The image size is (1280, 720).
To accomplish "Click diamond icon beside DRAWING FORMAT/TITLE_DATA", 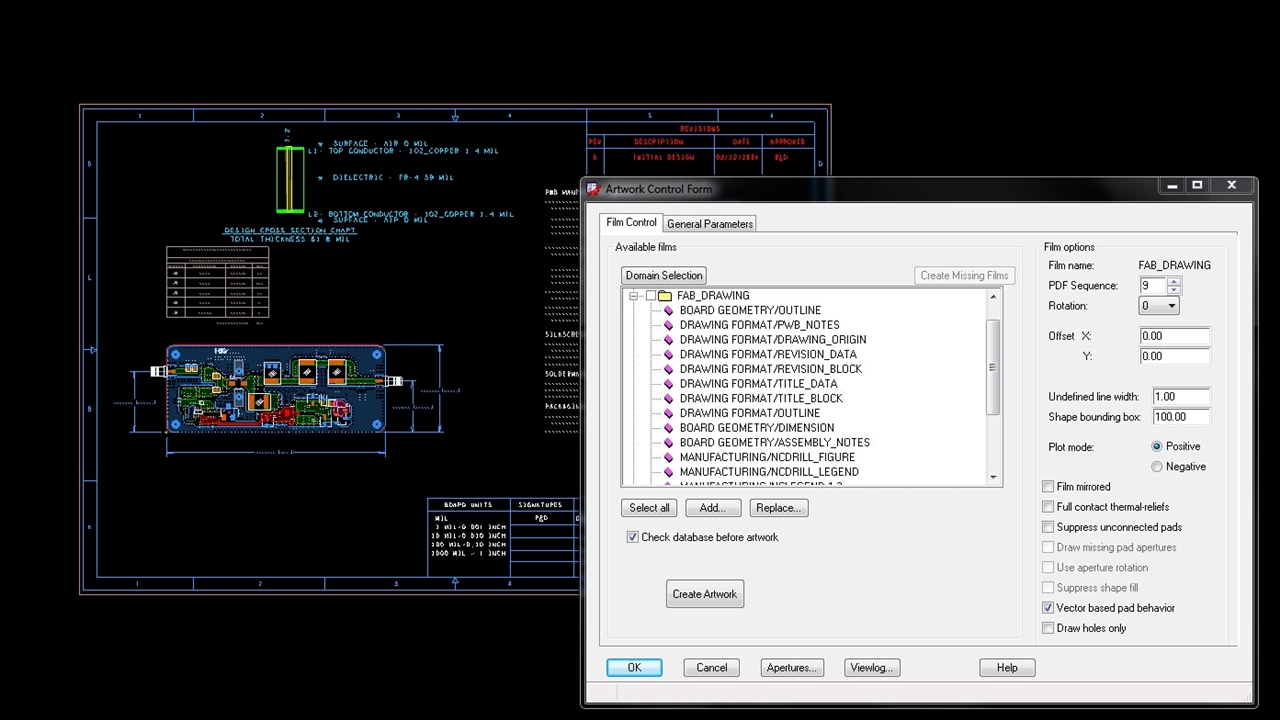I will [x=669, y=384].
